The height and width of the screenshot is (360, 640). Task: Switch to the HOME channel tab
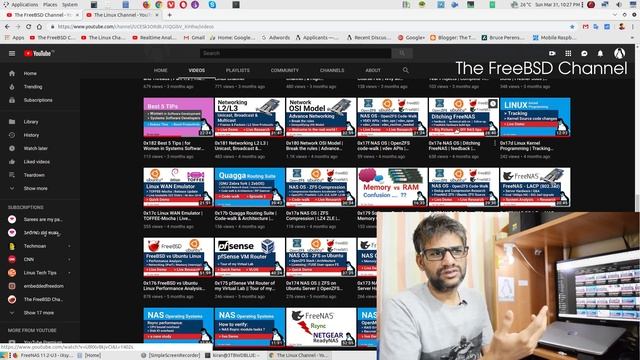point(160,70)
